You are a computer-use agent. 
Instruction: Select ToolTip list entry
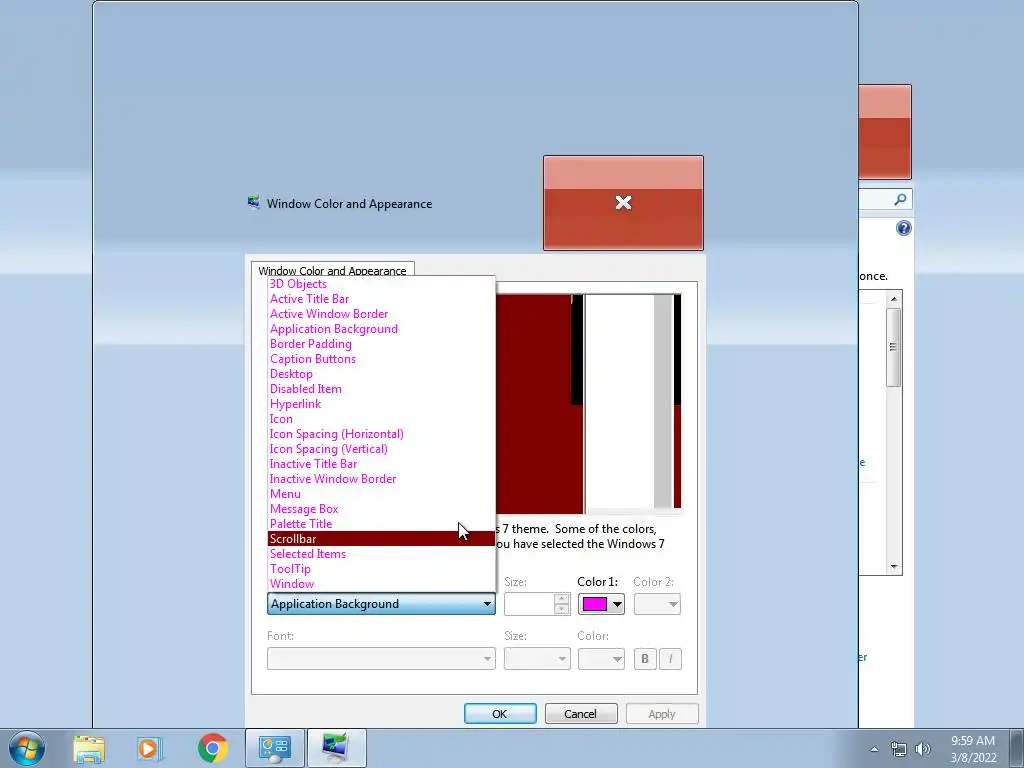click(381, 569)
